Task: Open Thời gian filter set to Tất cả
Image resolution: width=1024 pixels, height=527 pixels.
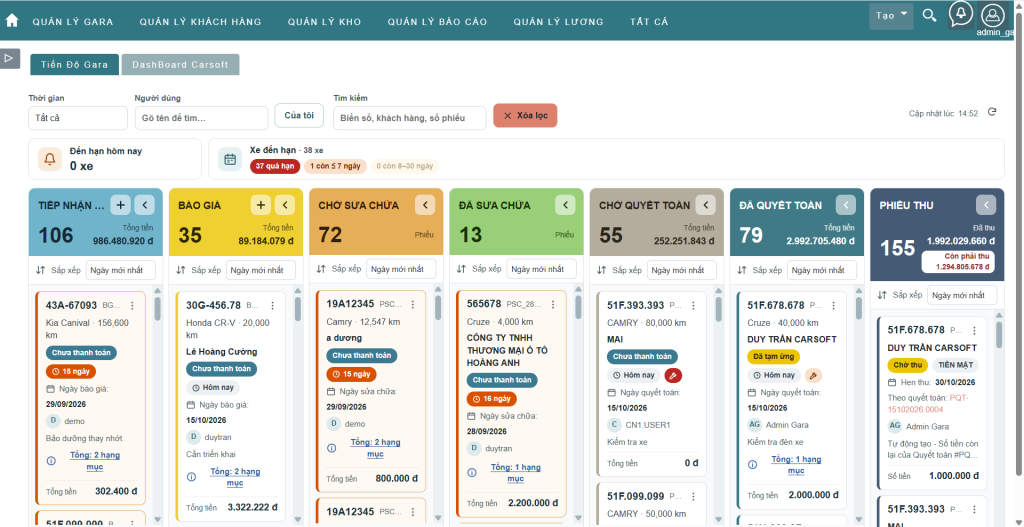Action: [x=78, y=118]
